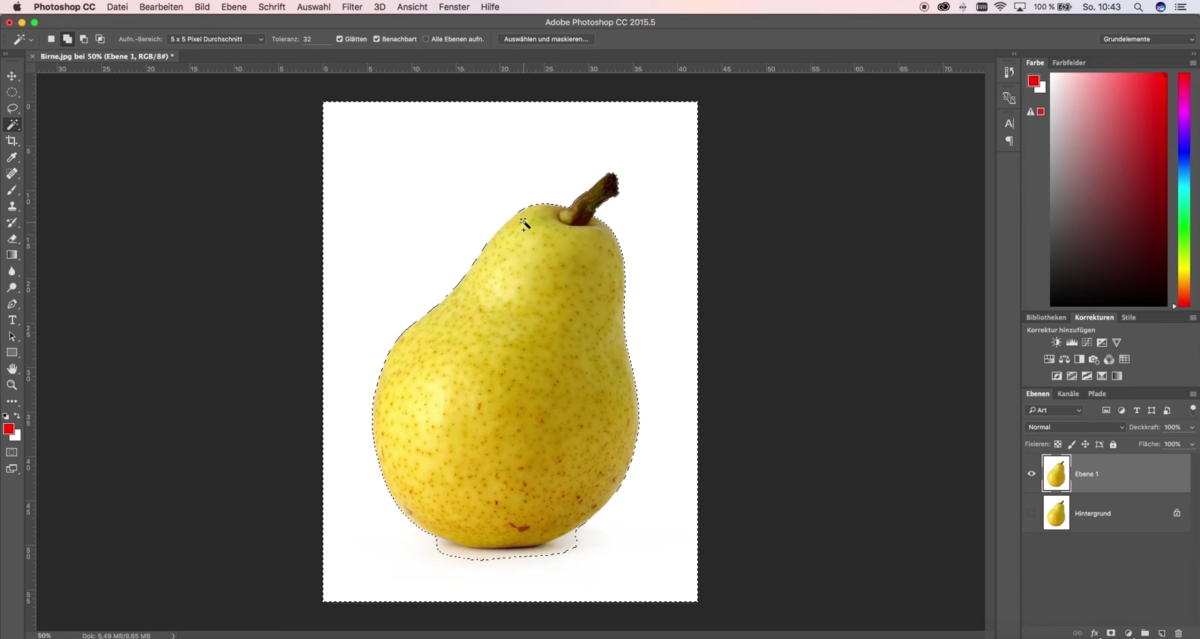Click the Tonwertkorrektur (Levels) adjustment icon
Screen dimensions: 1200x639
coord(1072,341)
